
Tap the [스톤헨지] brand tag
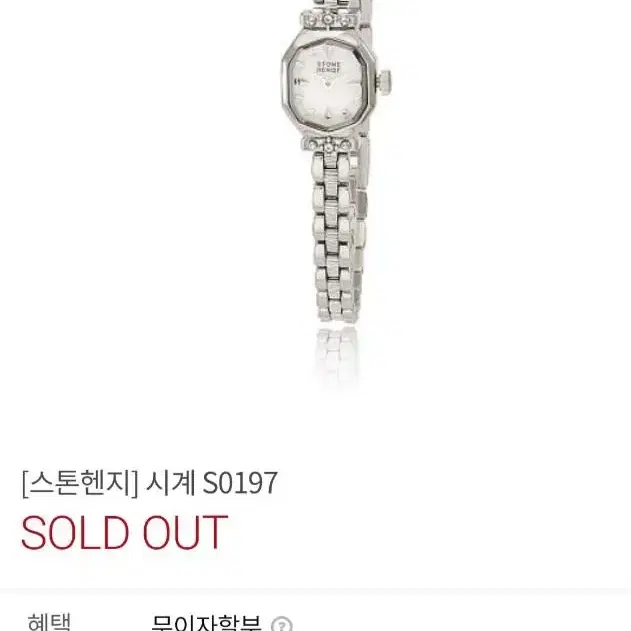click(x=80, y=483)
